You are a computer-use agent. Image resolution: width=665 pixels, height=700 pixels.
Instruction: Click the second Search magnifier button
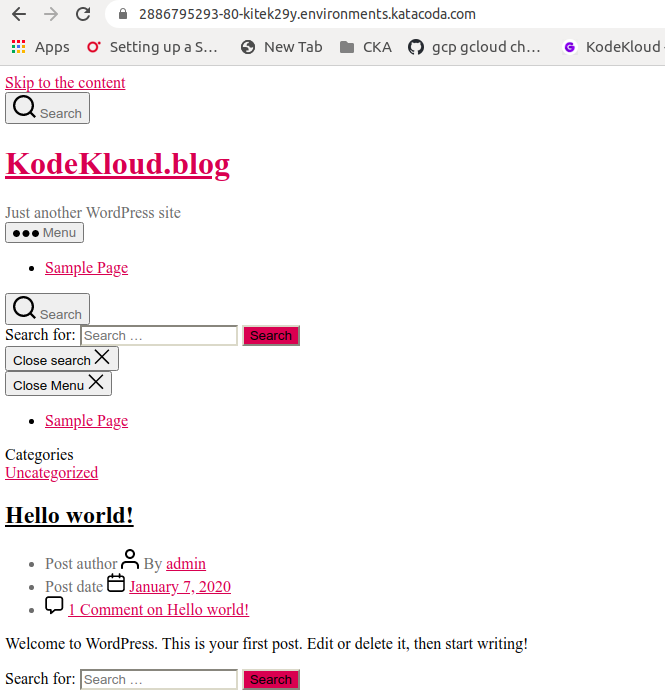coord(47,309)
